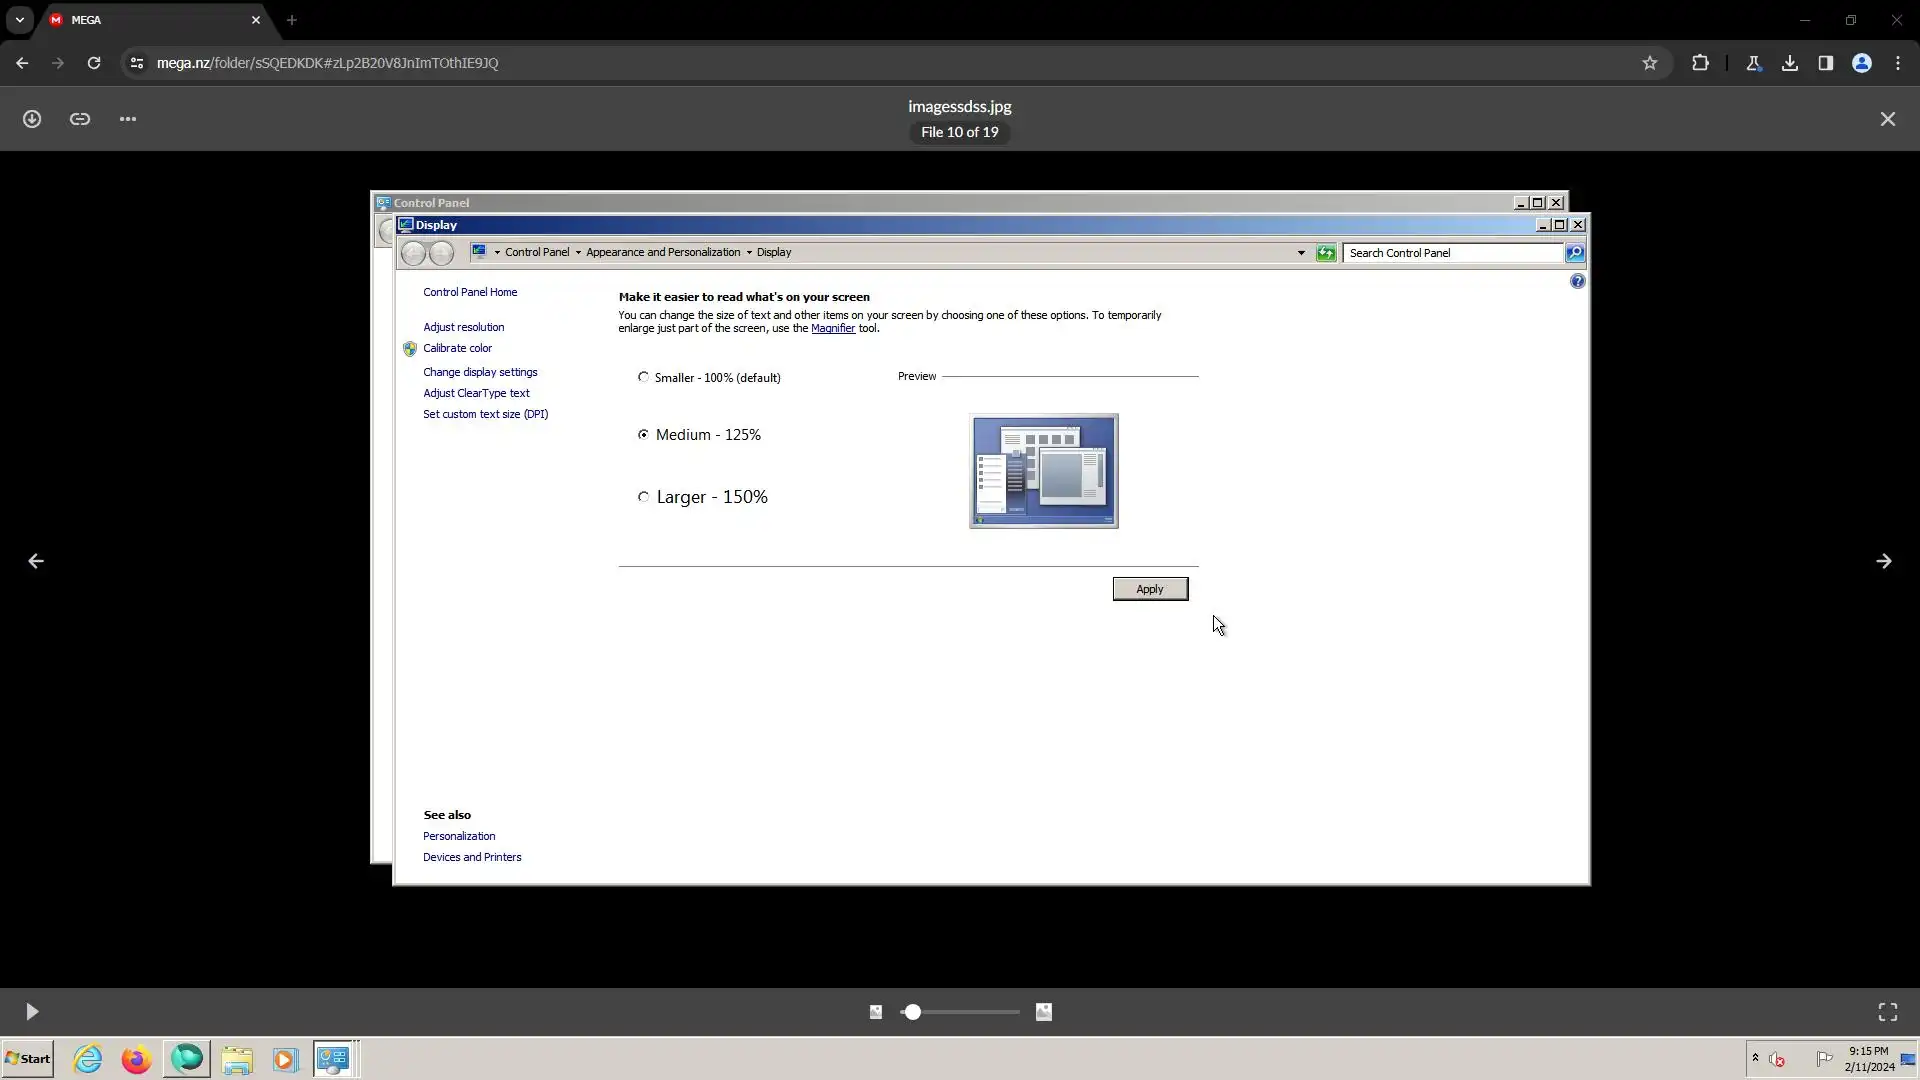Image resolution: width=1920 pixels, height=1080 pixels.
Task: Expand the Control Panel address bar dropdown
Action: pyautogui.click(x=1300, y=253)
